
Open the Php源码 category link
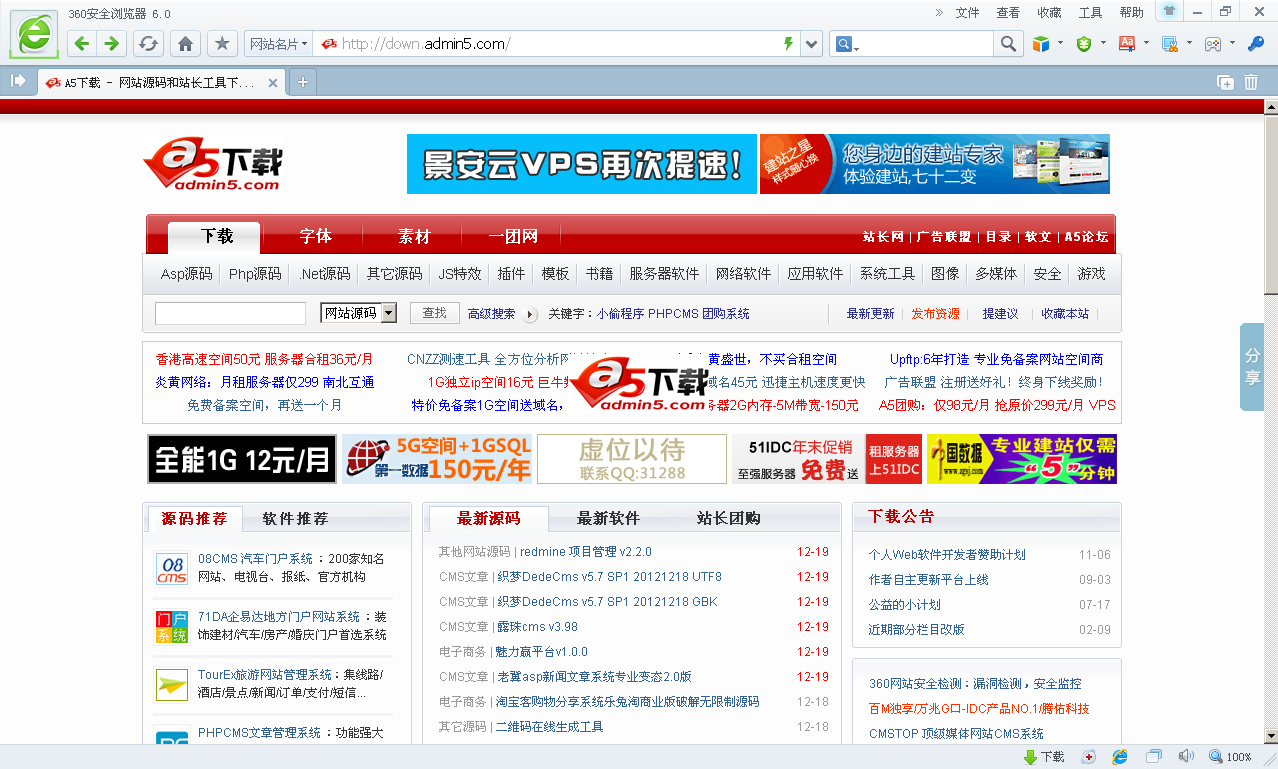[x=255, y=274]
